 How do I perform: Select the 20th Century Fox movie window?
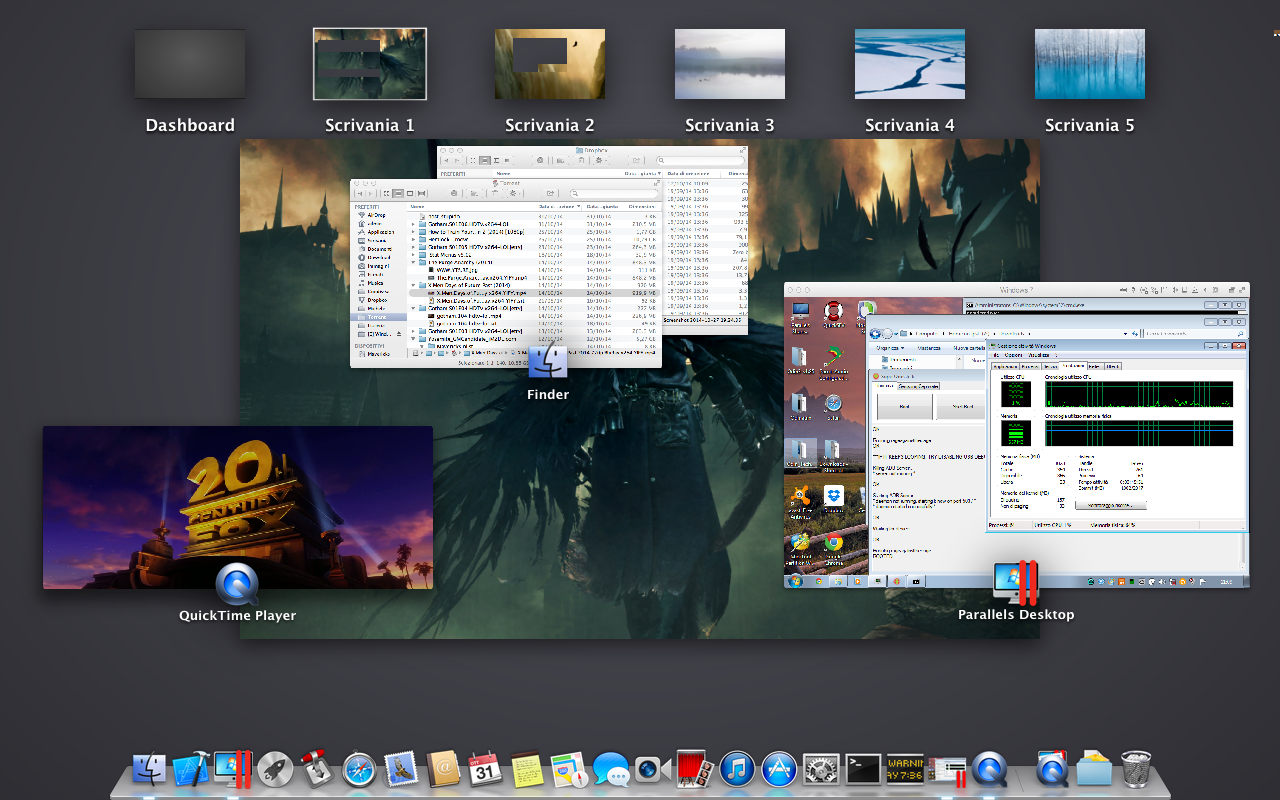click(238, 507)
